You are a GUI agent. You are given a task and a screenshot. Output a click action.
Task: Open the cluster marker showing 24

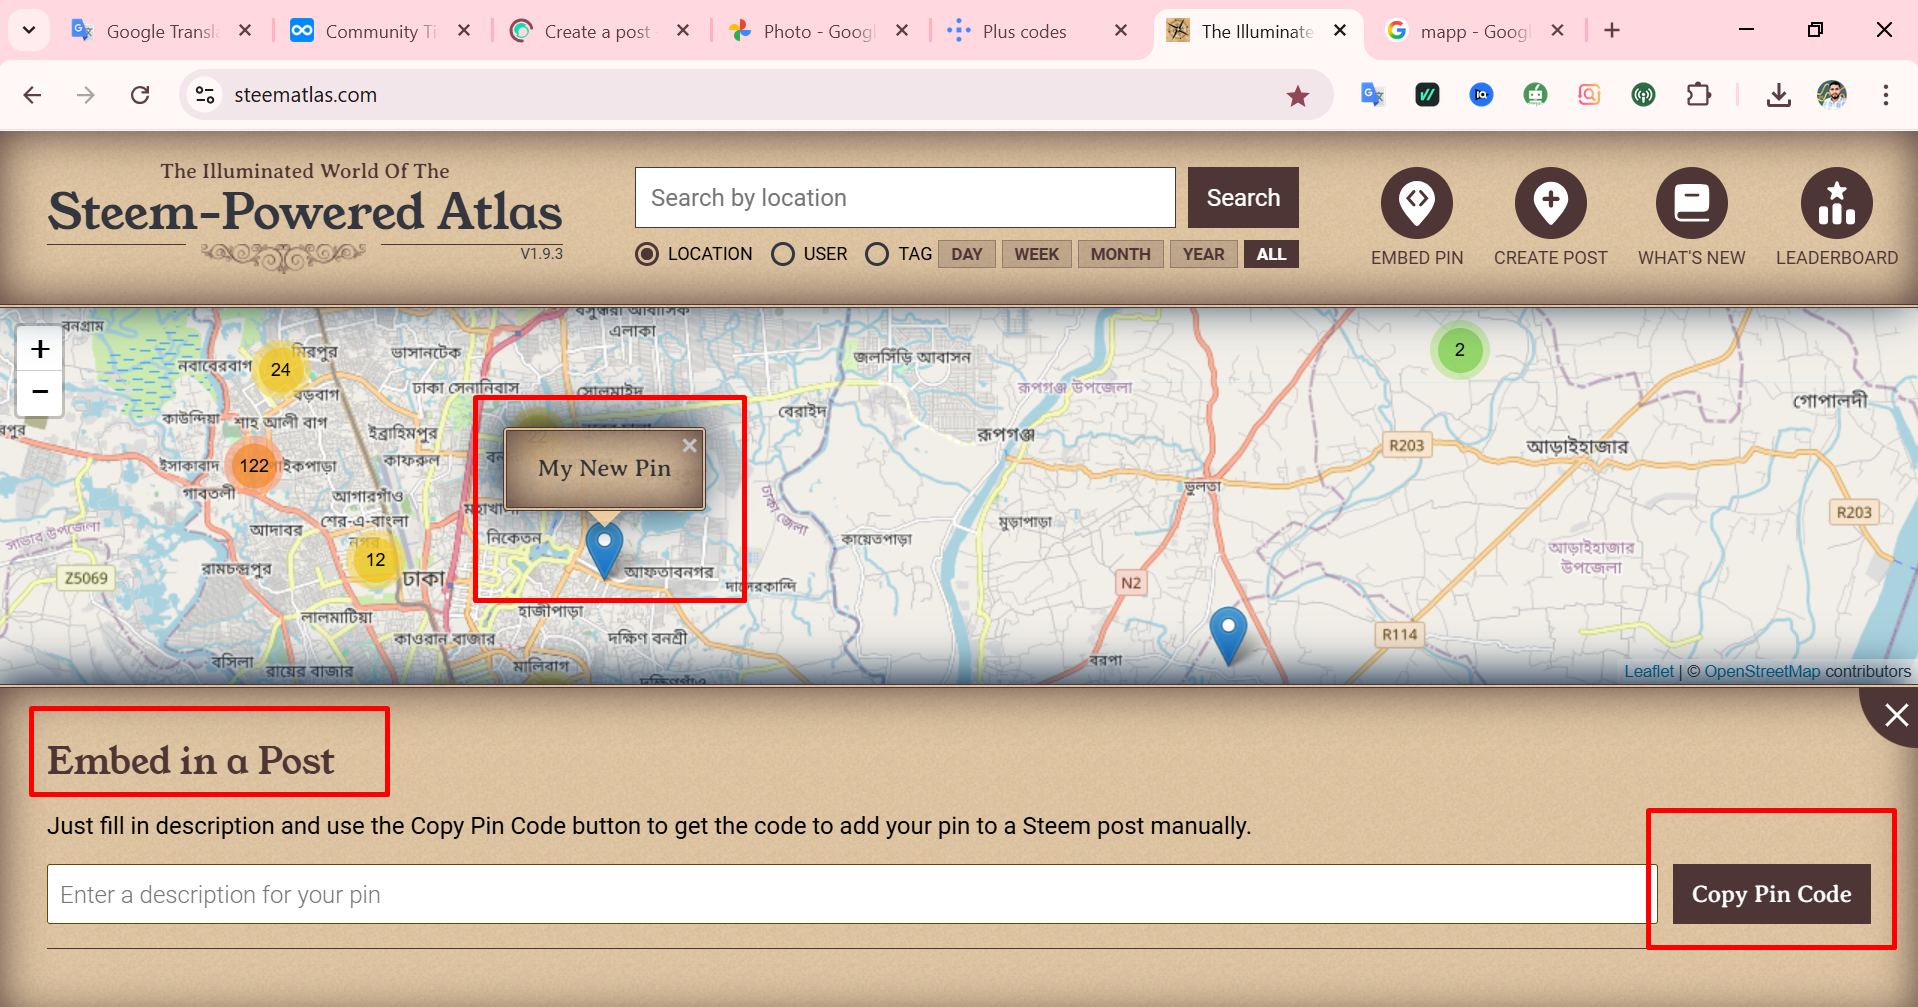280,370
